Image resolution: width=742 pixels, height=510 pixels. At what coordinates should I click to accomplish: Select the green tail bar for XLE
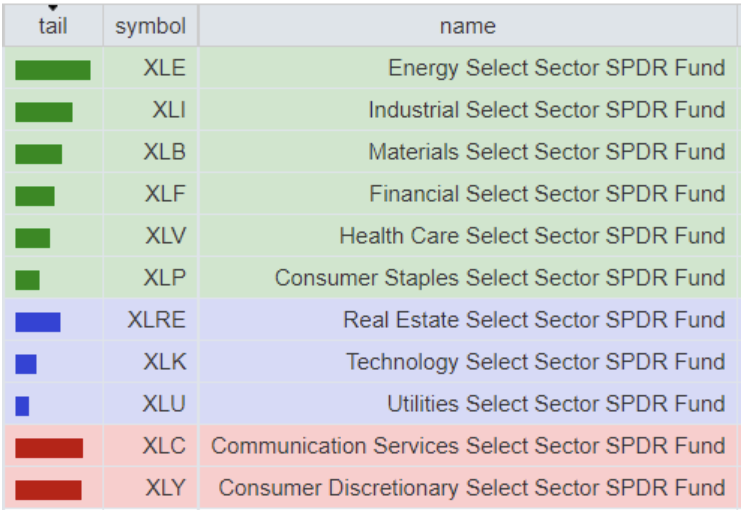[53, 70]
